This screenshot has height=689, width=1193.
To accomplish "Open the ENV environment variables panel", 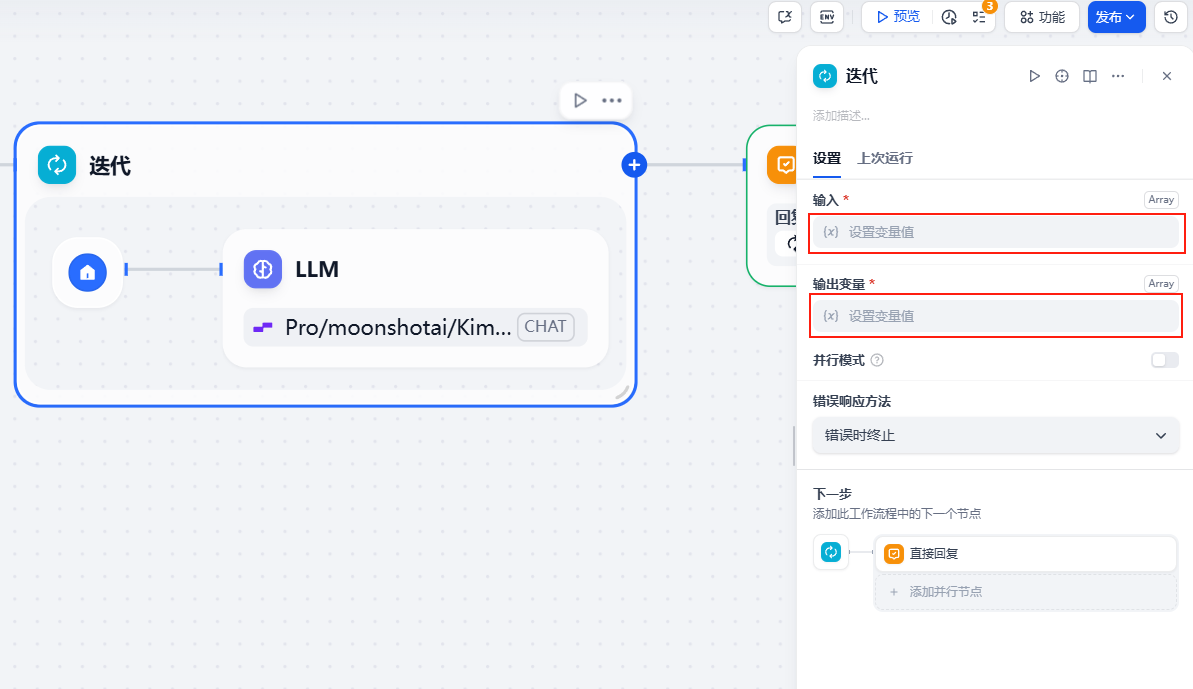I will [x=826, y=17].
